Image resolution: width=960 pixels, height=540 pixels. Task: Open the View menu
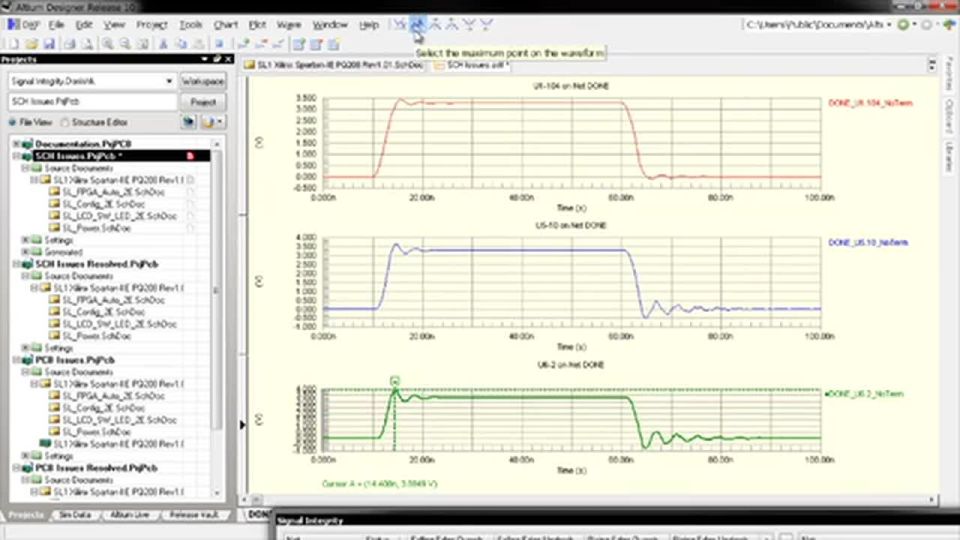click(114, 24)
